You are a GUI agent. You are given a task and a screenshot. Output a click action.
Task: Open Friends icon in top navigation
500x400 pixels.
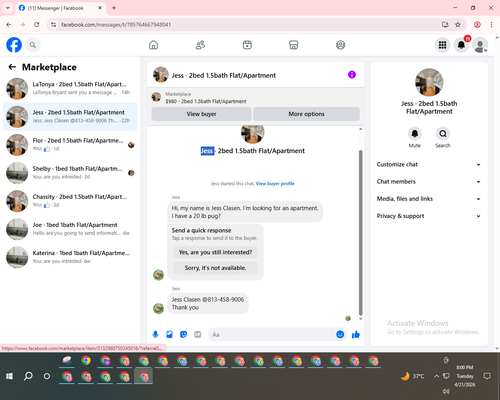pos(200,45)
